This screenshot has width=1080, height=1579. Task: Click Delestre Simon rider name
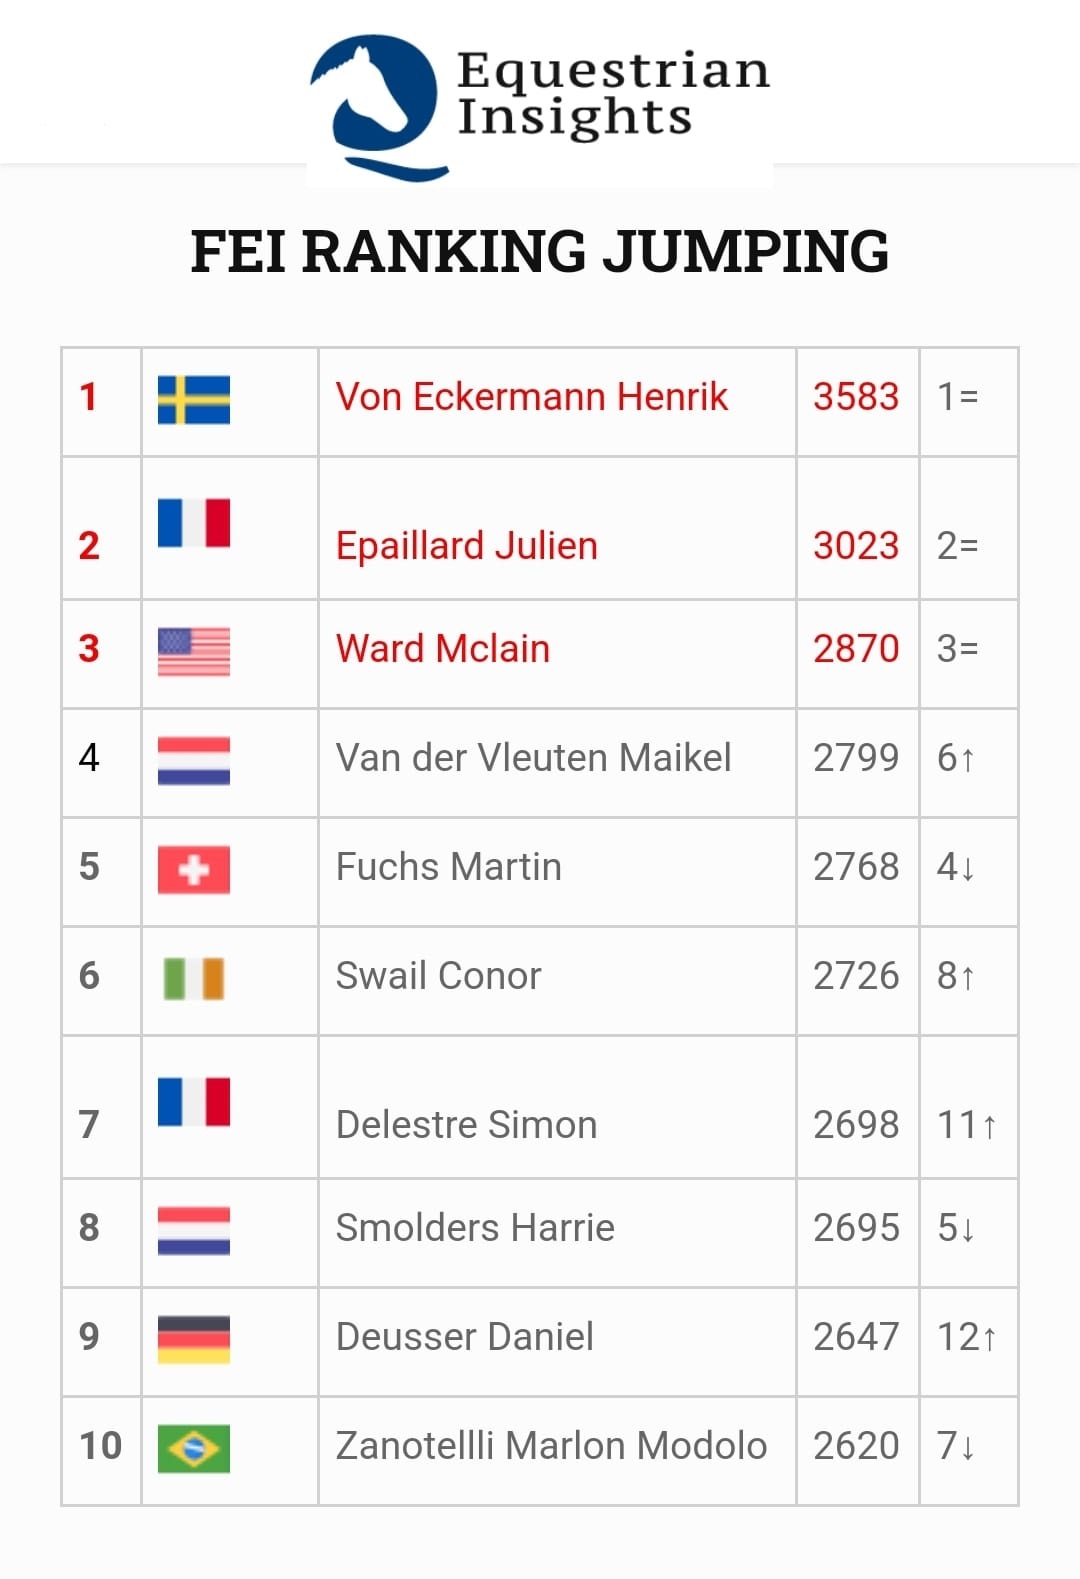(x=466, y=1125)
